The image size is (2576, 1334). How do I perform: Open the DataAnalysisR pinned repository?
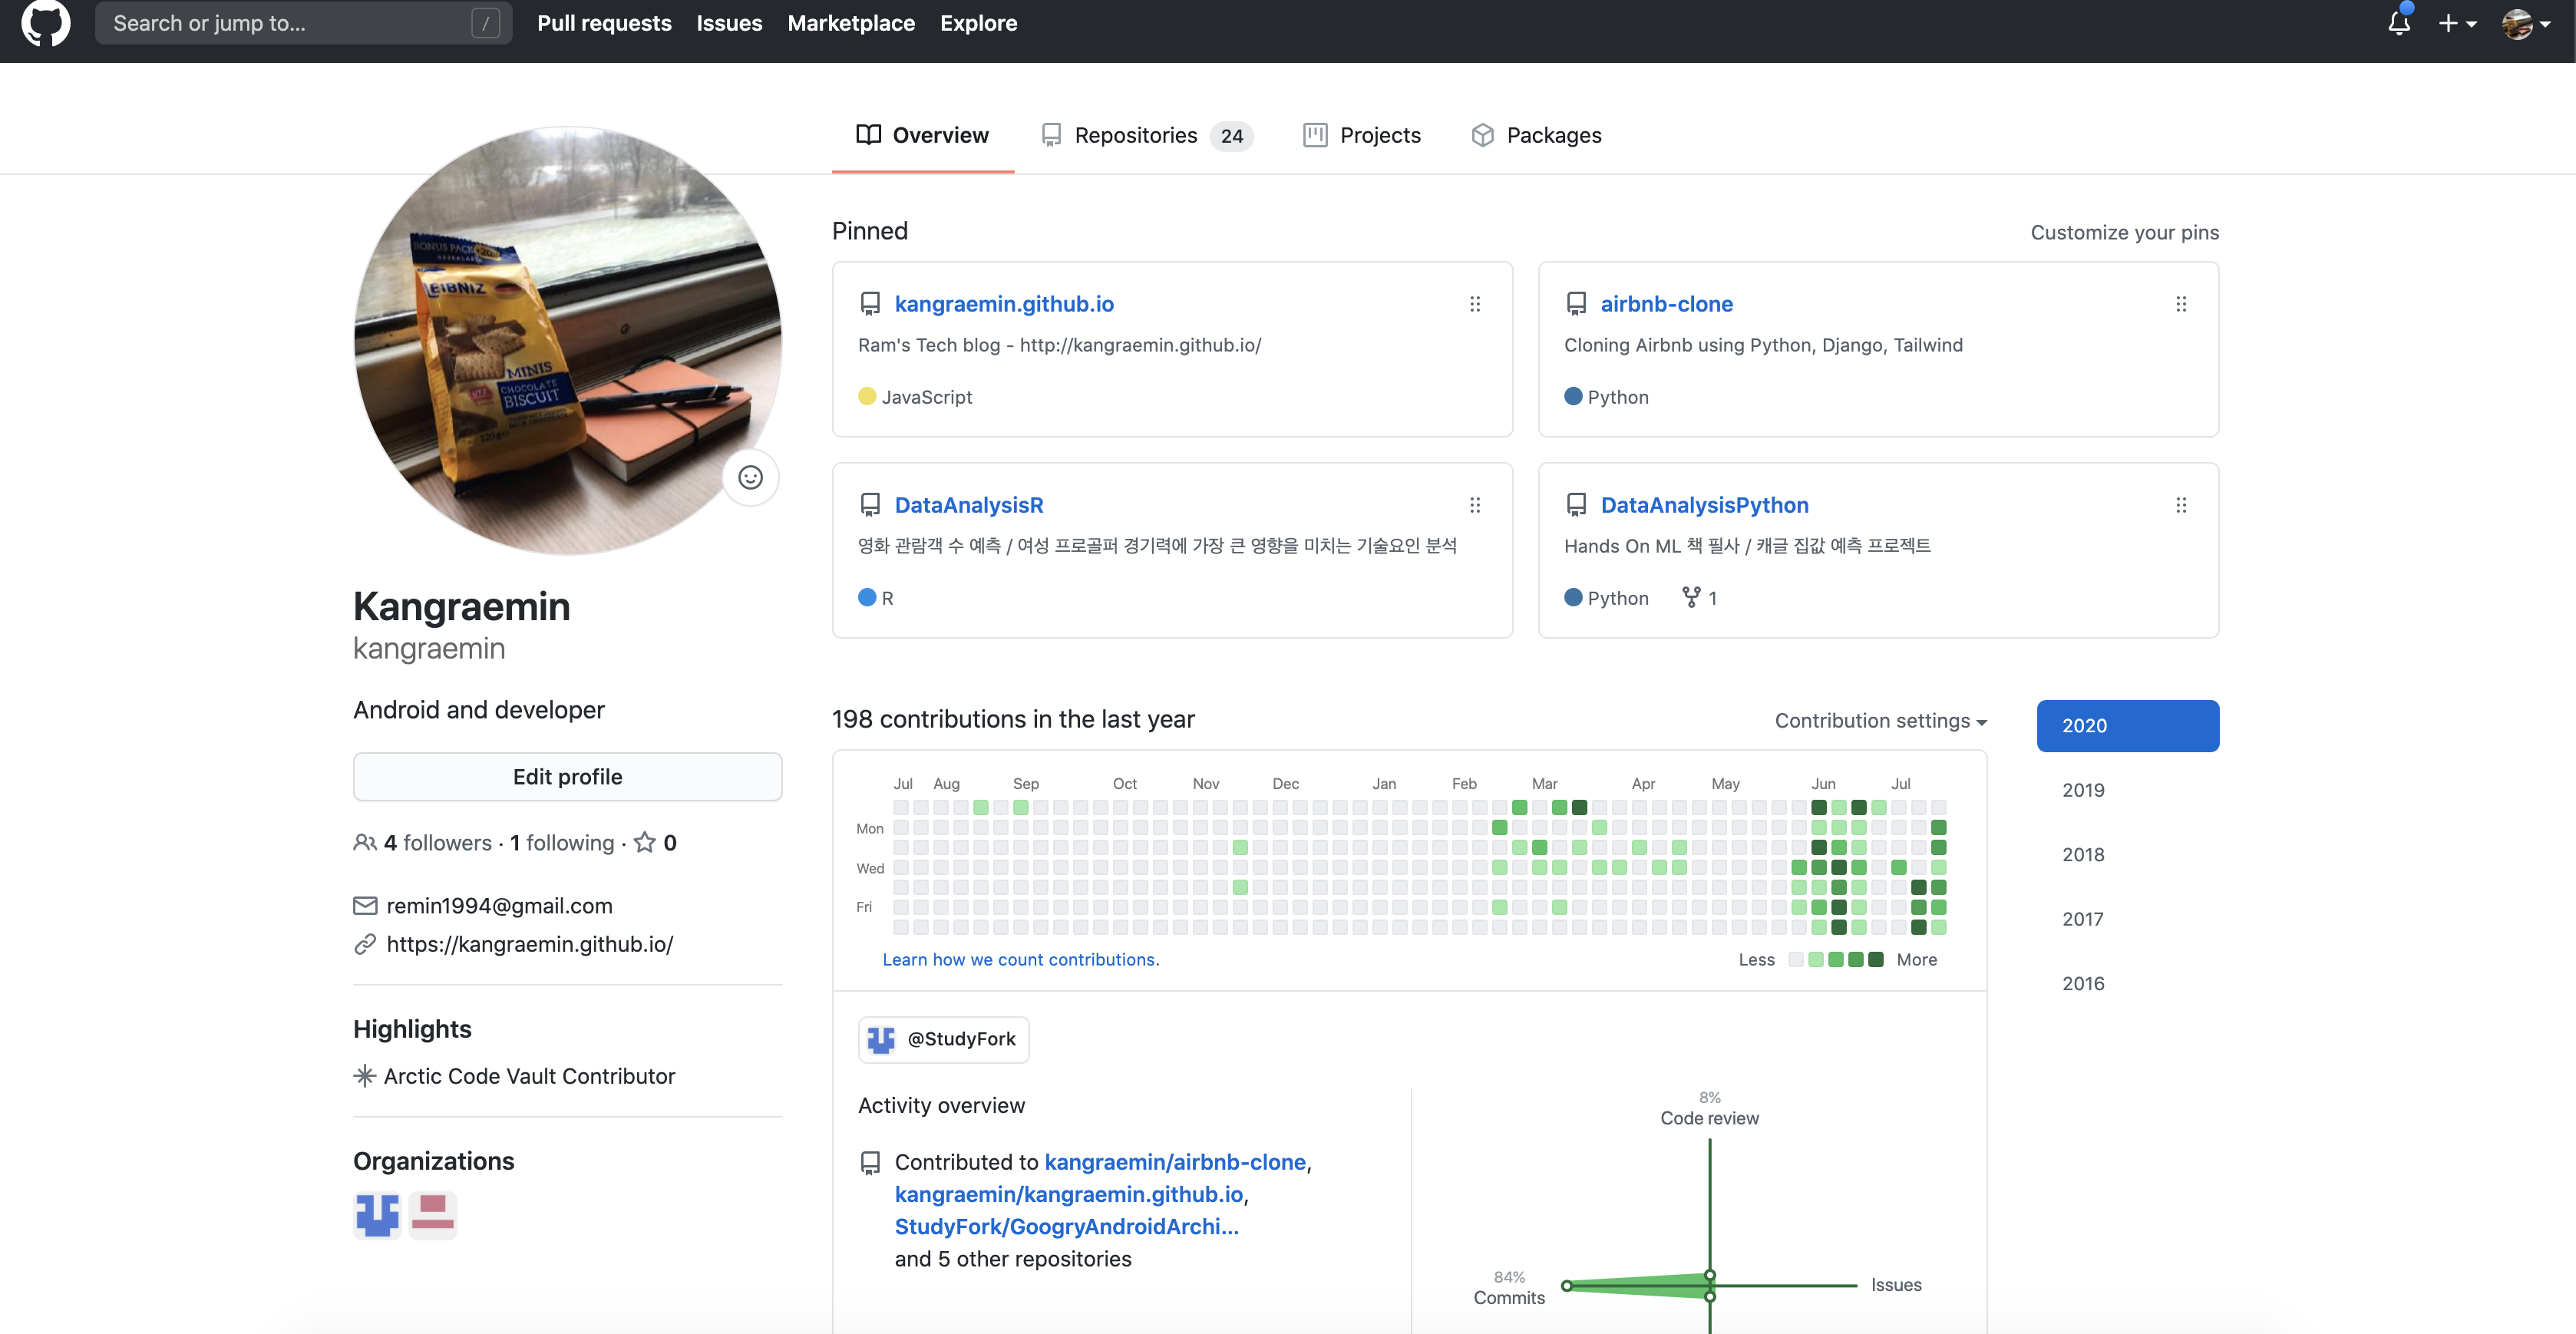pyautogui.click(x=969, y=505)
